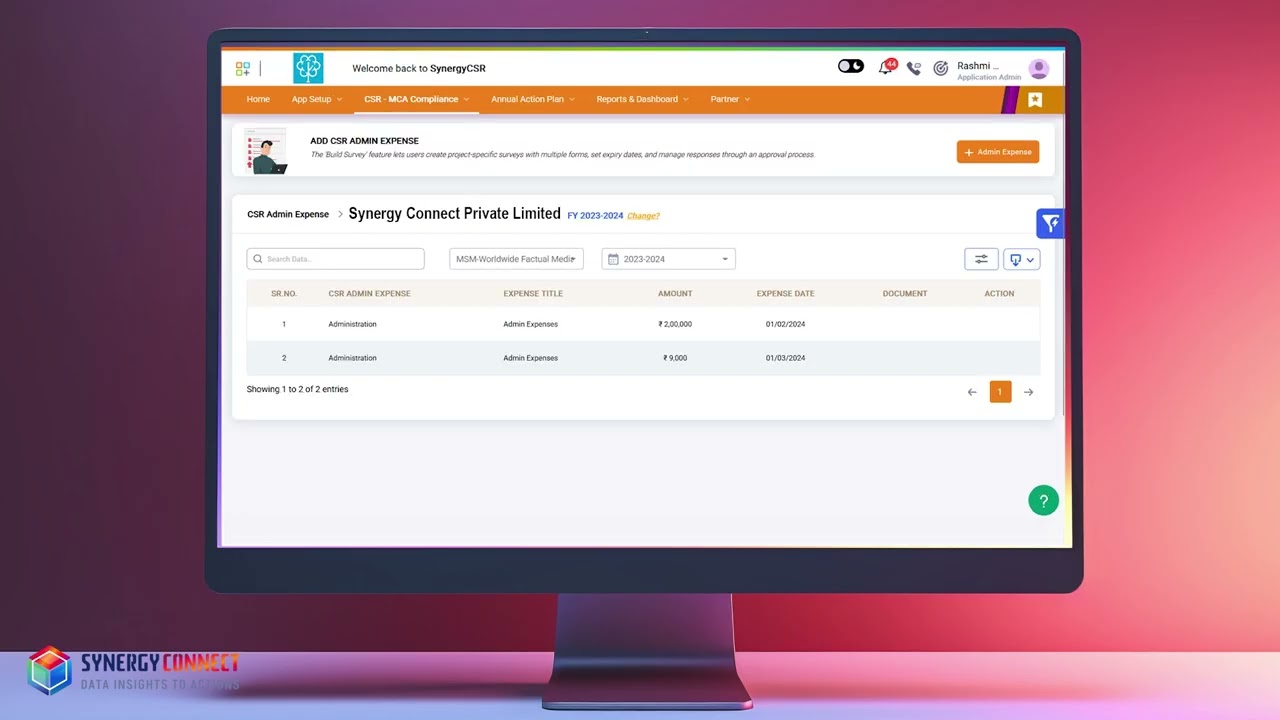
Task: Click Administration in row 1
Action: (x=352, y=324)
